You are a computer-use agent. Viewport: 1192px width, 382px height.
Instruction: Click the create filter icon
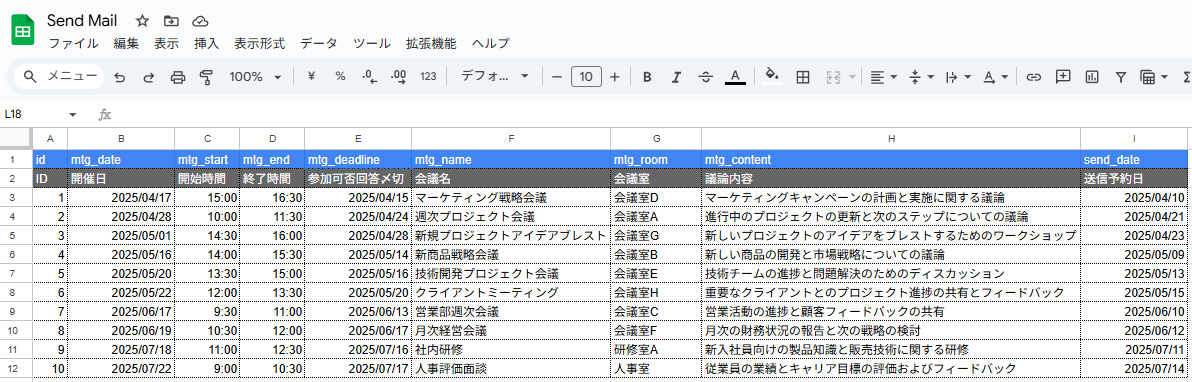coord(1121,77)
